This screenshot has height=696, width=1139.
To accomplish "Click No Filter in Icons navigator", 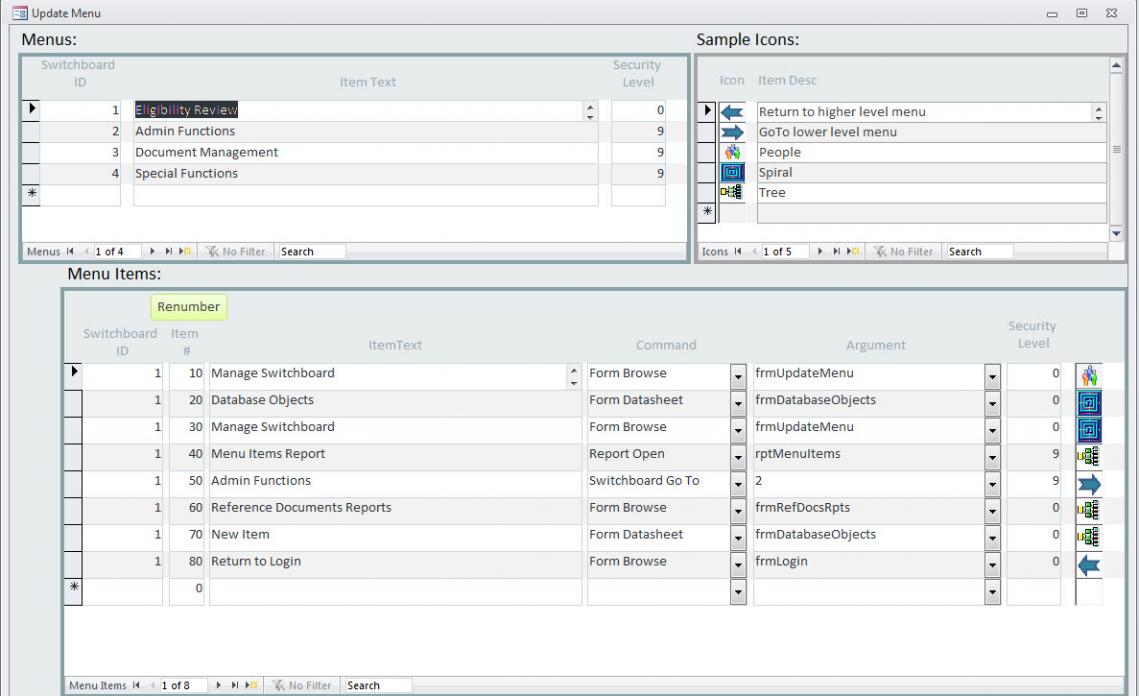I will click(903, 251).
